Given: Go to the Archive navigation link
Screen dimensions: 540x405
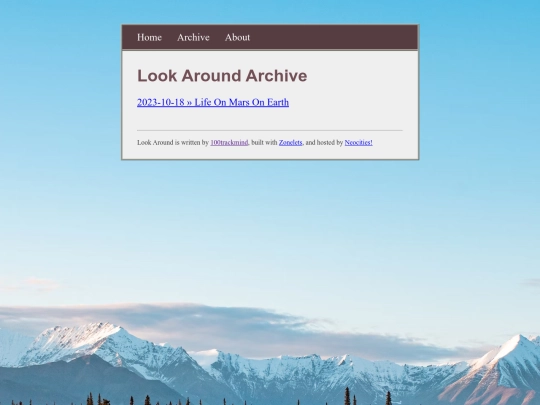Looking at the screenshot, I should pos(193,37).
